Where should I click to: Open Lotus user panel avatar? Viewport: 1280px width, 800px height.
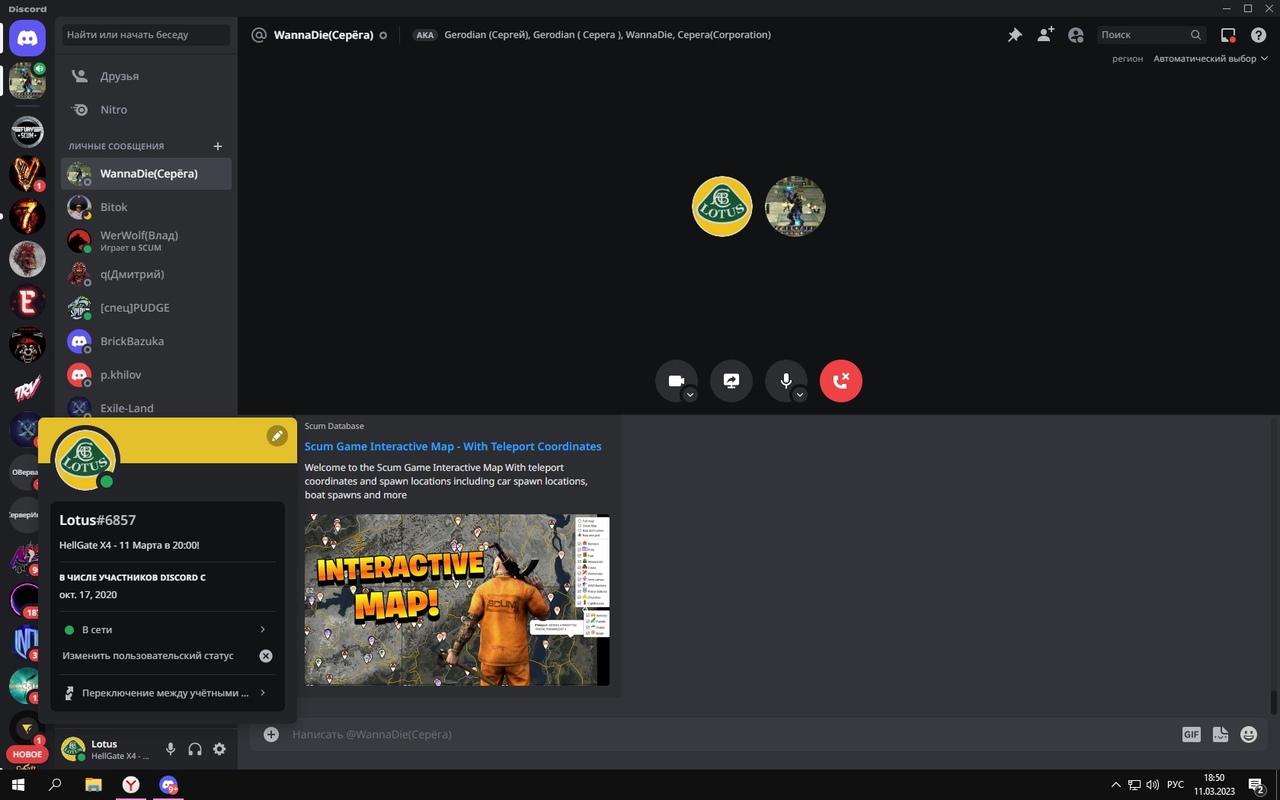tap(73, 749)
